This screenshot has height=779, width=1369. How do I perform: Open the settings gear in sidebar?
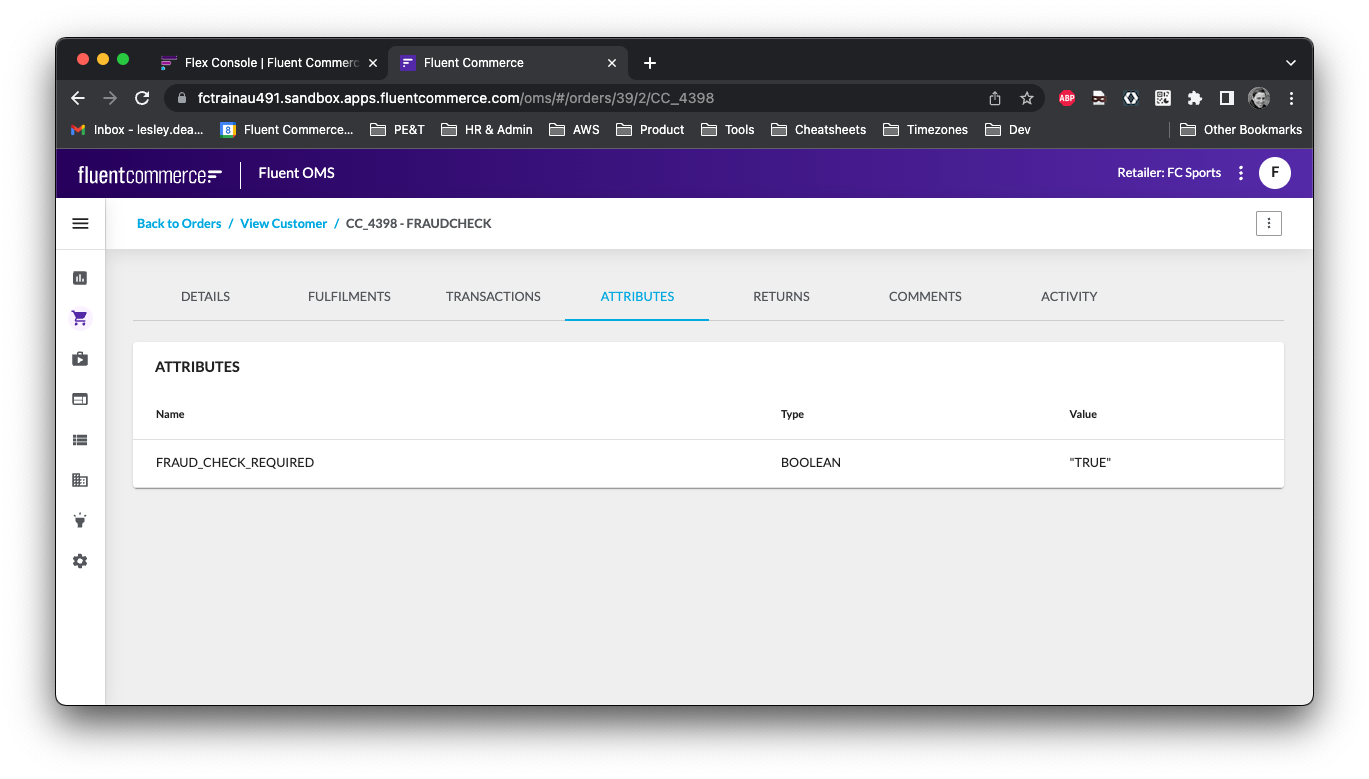coord(80,561)
